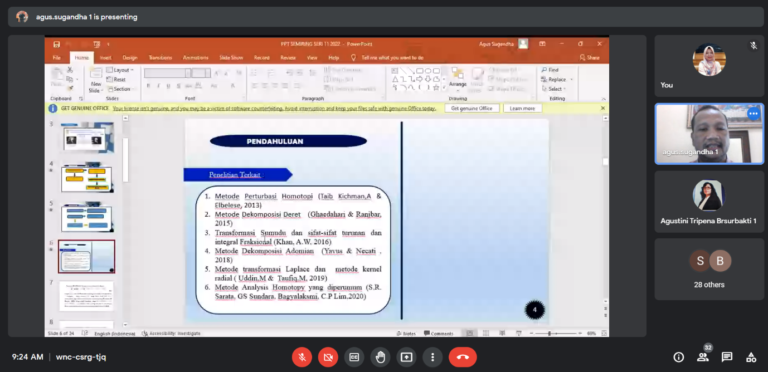Click Accessibility: Investigate in status bar

[x=171, y=333]
